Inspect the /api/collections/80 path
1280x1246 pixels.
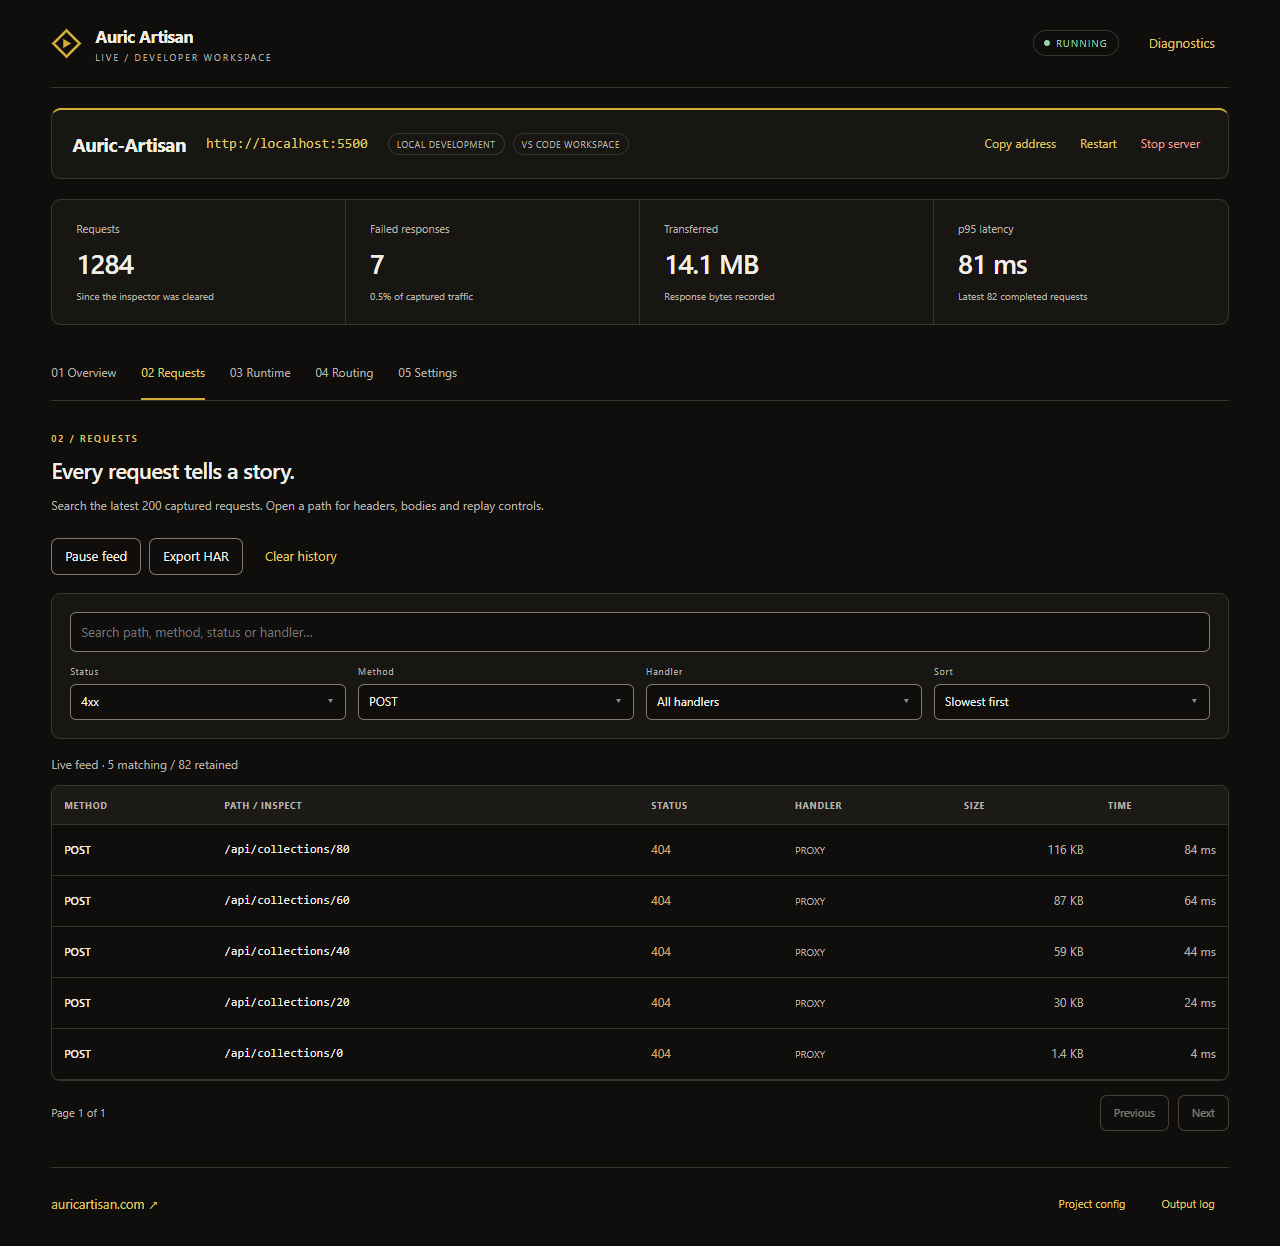pos(287,850)
